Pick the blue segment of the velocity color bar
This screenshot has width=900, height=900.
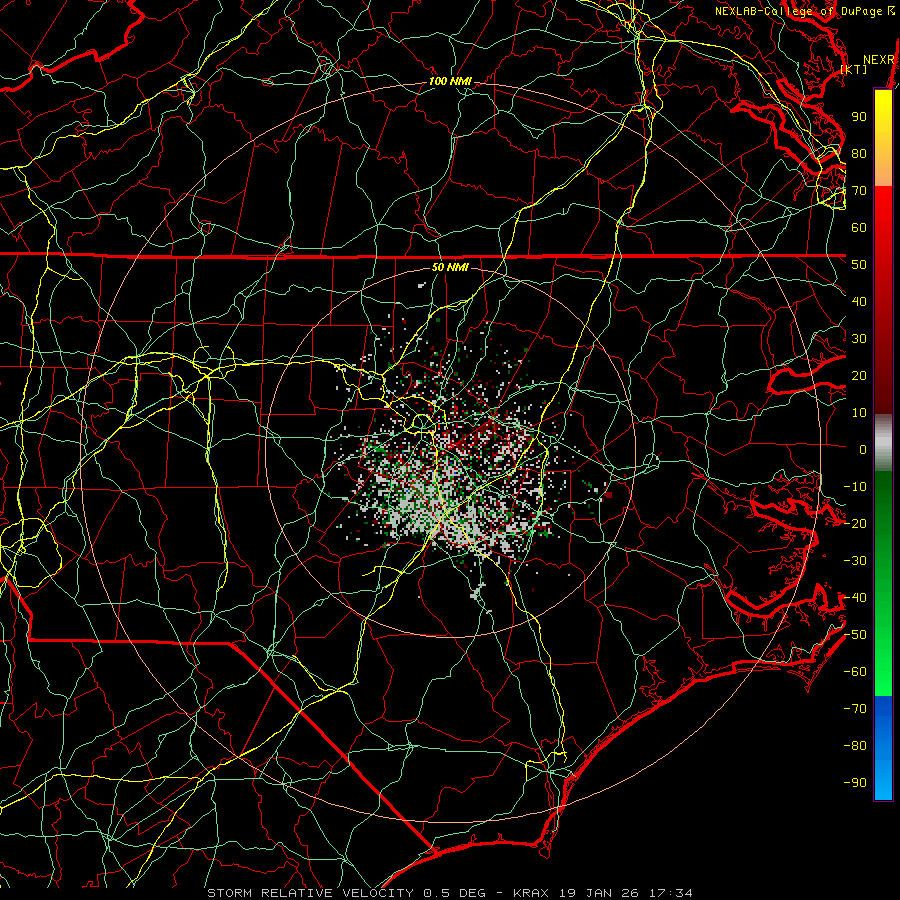(883, 747)
